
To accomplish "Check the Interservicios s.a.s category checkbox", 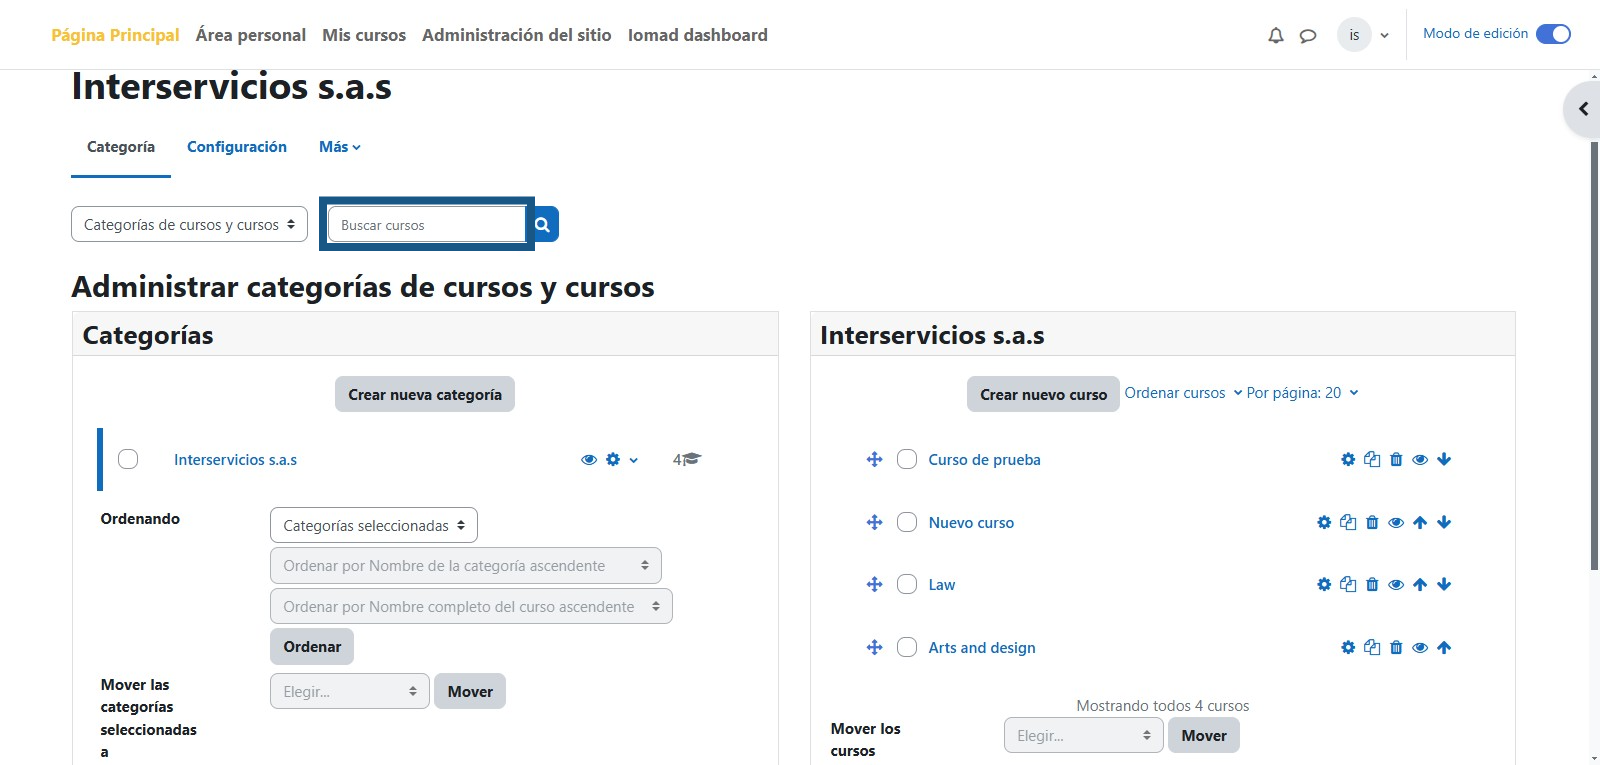I will click(x=128, y=459).
